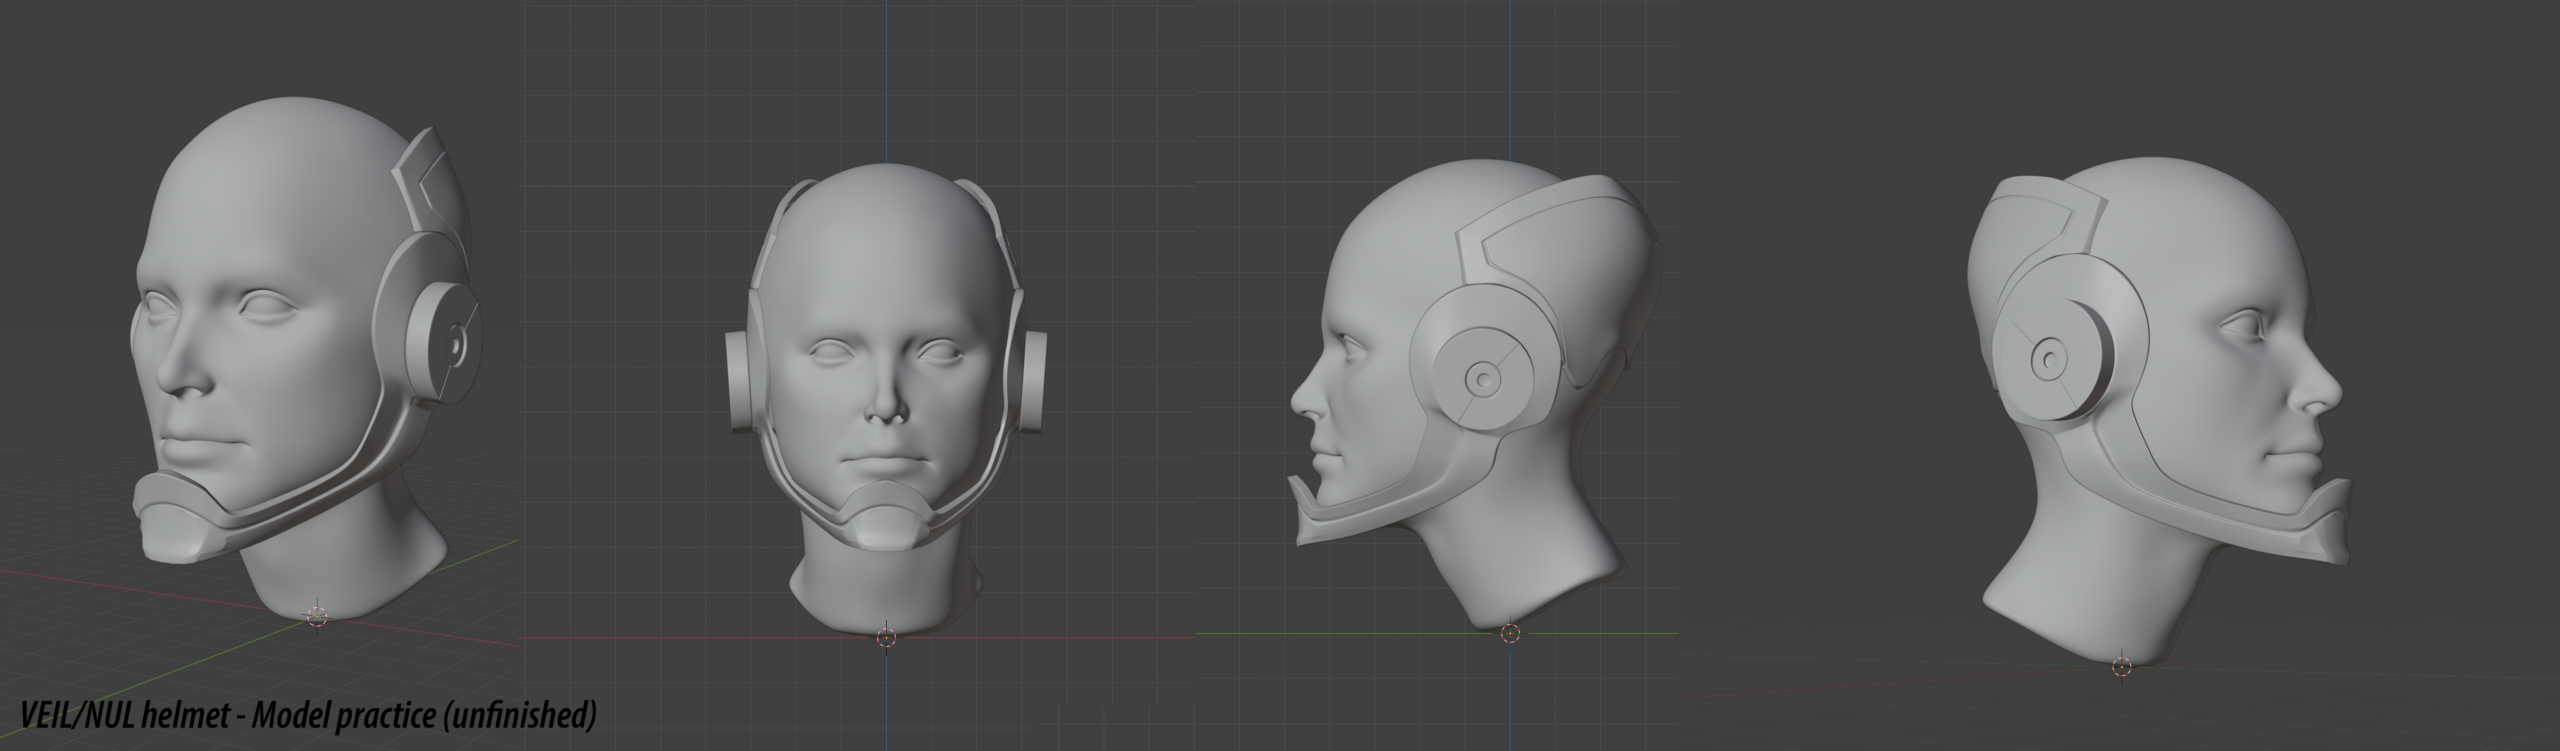This screenshot has height=751, width=2560.
Task: Click the 3D cursor under the front-view head
Action: 886,637
